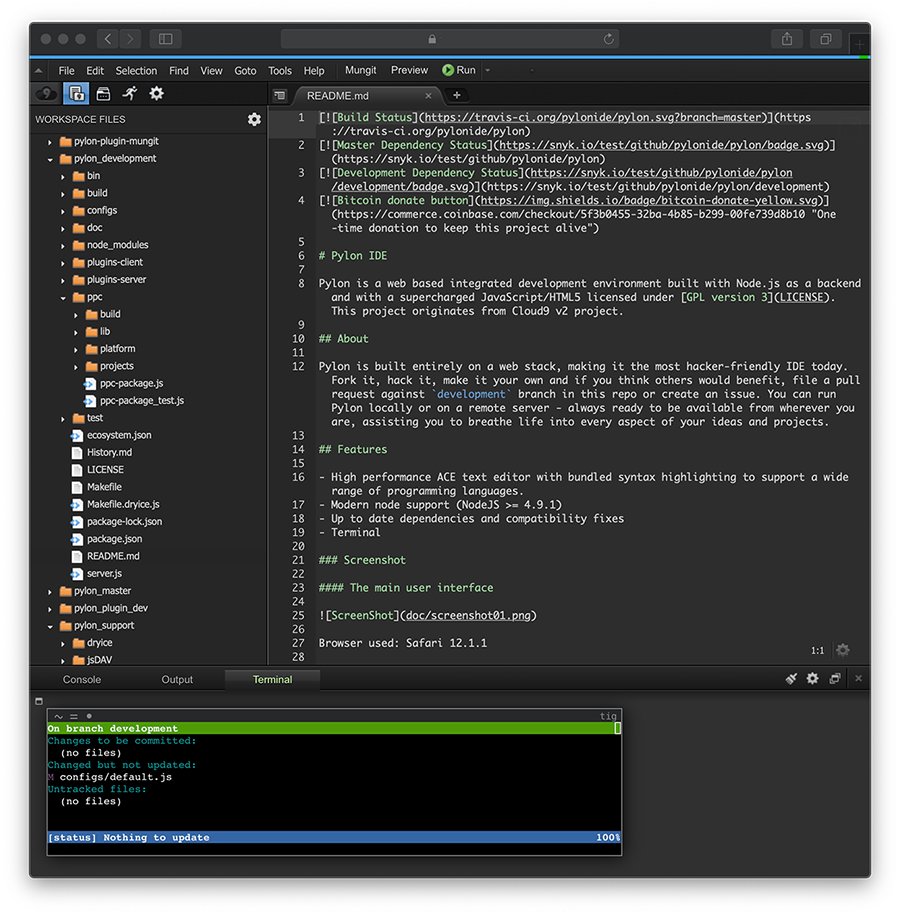Open README.md in the file tree

pyautogui.click(x=113, y=557)
